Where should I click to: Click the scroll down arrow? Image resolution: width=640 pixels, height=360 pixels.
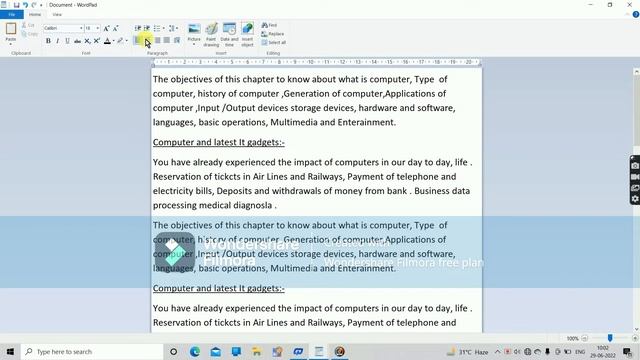[x=636, y=329]
